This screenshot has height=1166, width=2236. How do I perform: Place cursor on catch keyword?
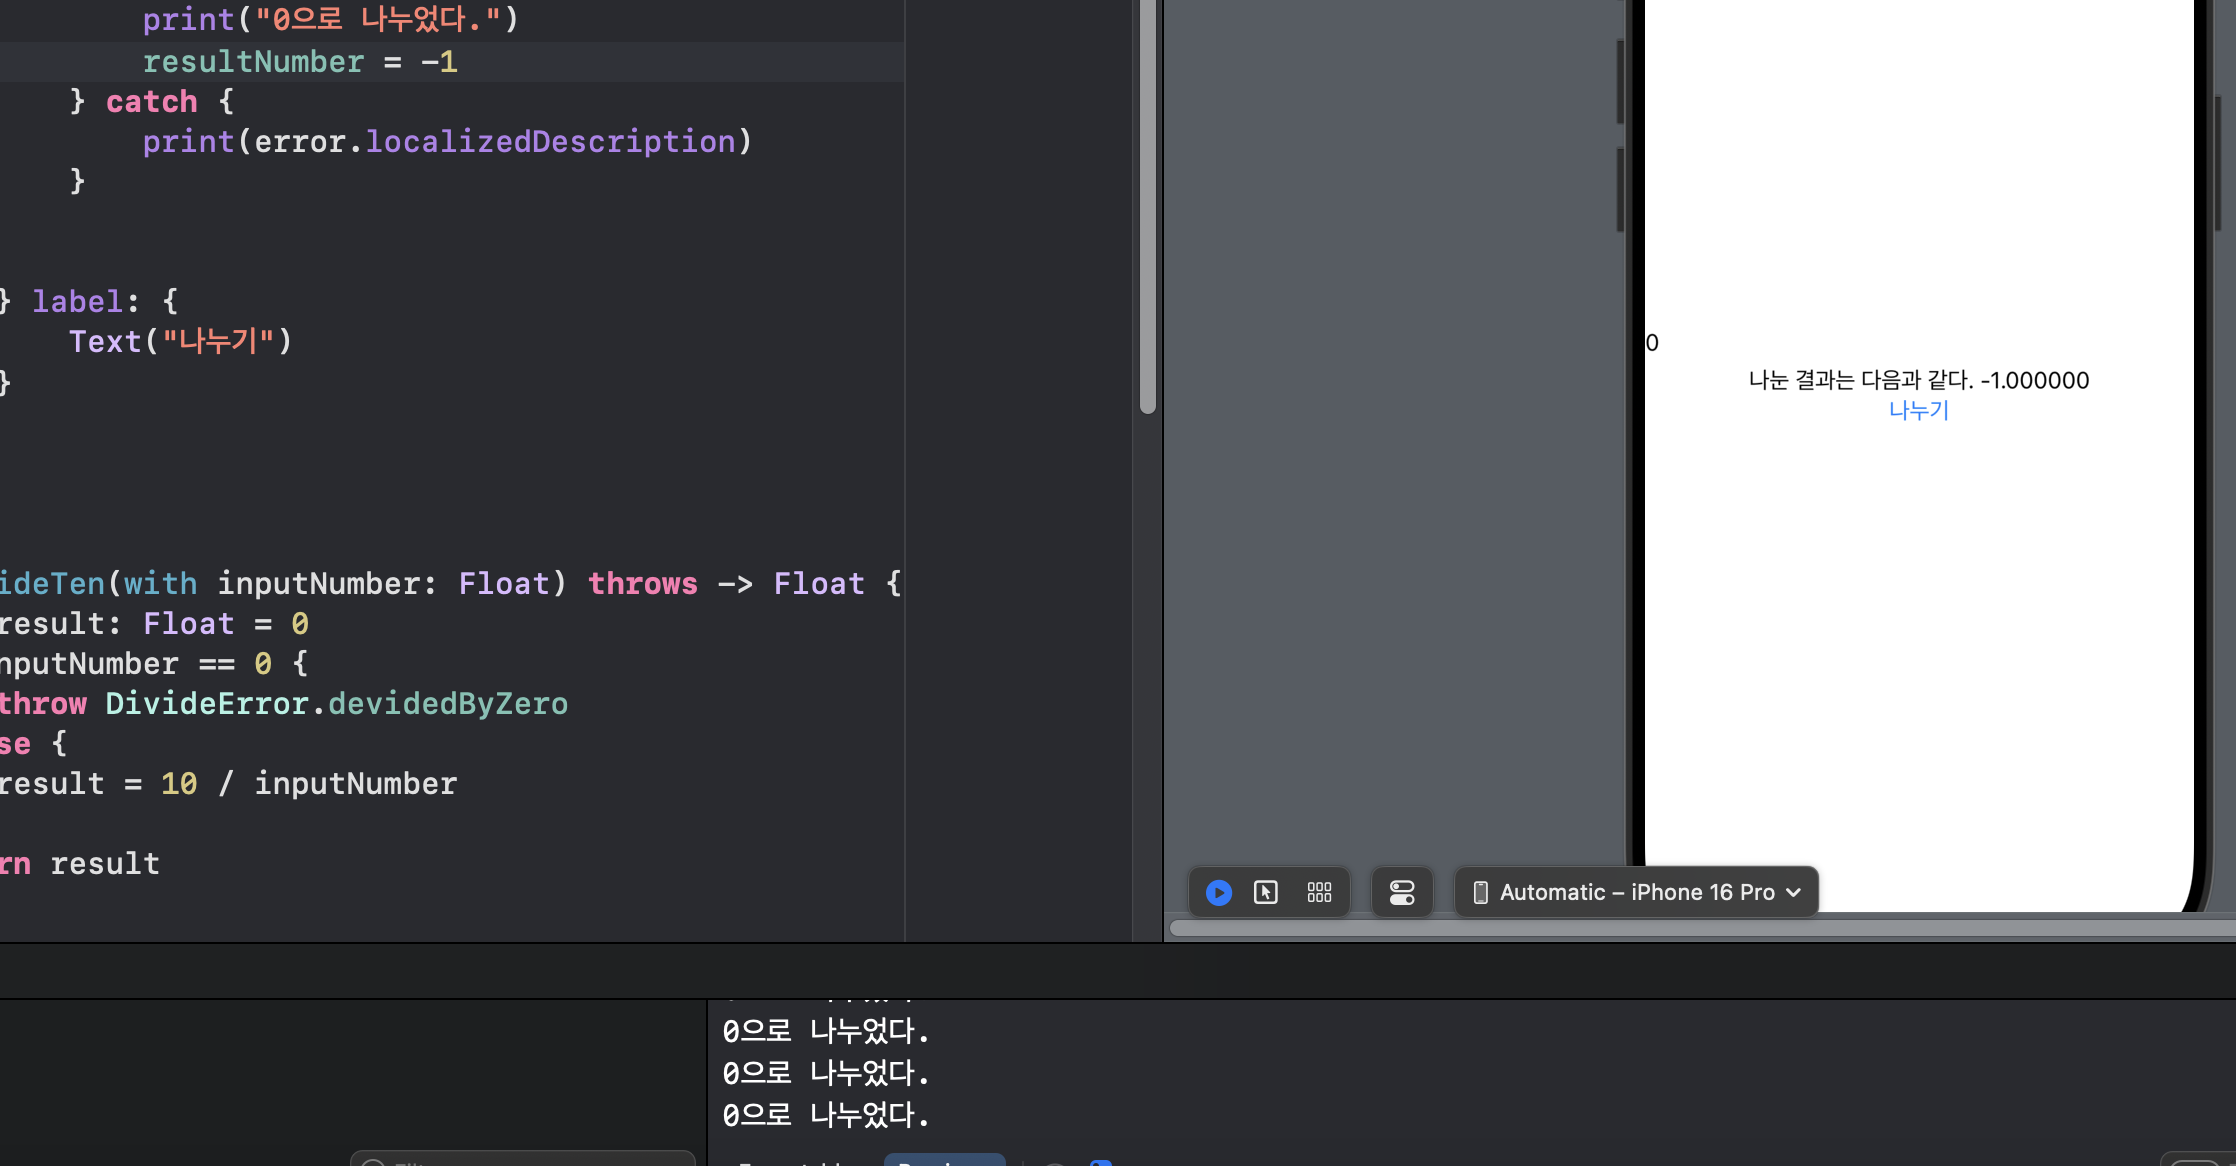click(152, 102)
